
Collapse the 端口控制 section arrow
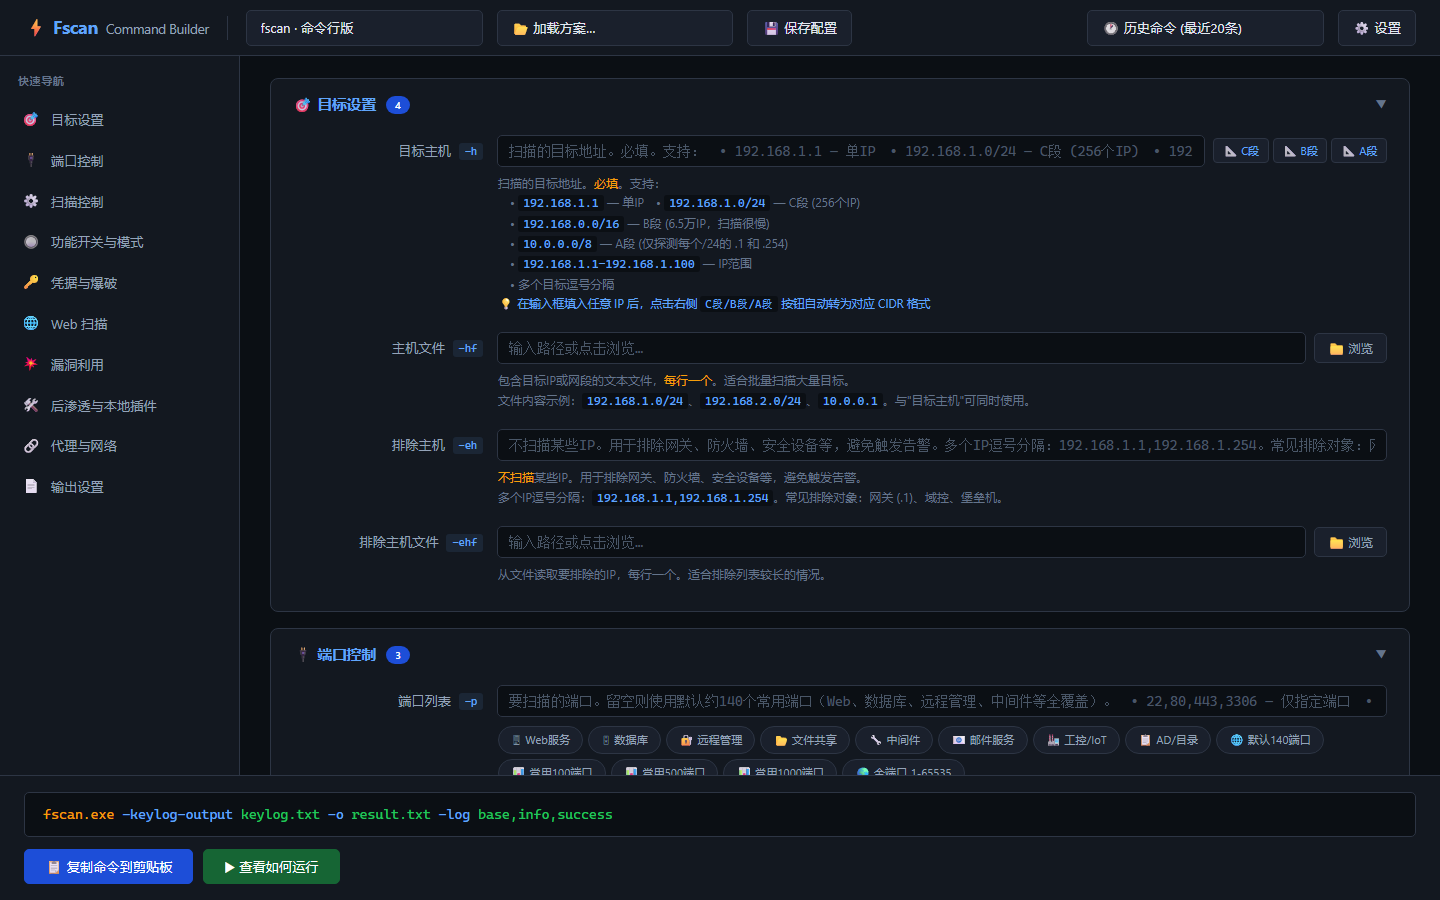point(1381,654)
